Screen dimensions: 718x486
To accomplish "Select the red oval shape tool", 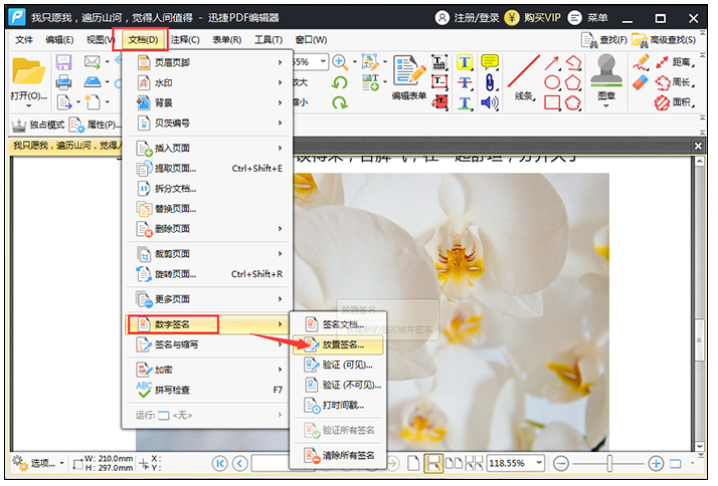I will tap(552, 82).
